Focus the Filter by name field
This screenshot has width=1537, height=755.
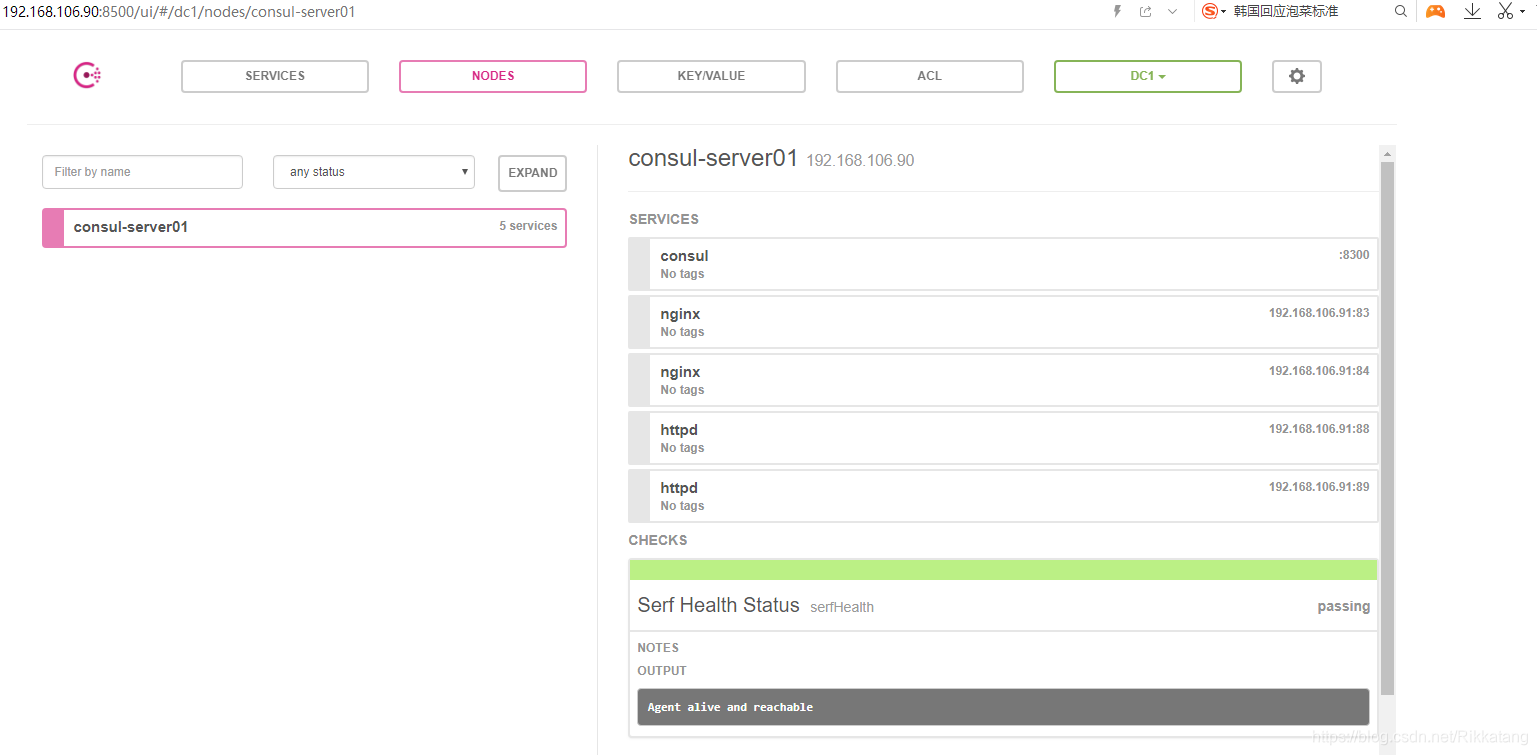click(142, 172)
